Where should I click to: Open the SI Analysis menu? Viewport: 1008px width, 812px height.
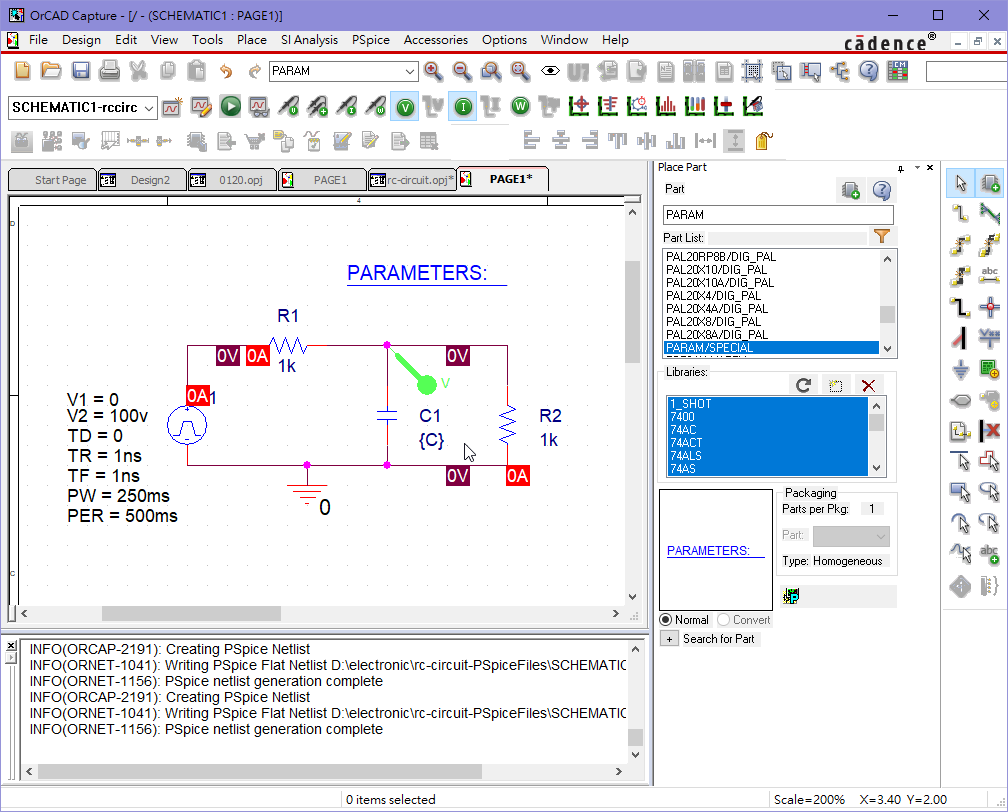click(x=309, y=40)
